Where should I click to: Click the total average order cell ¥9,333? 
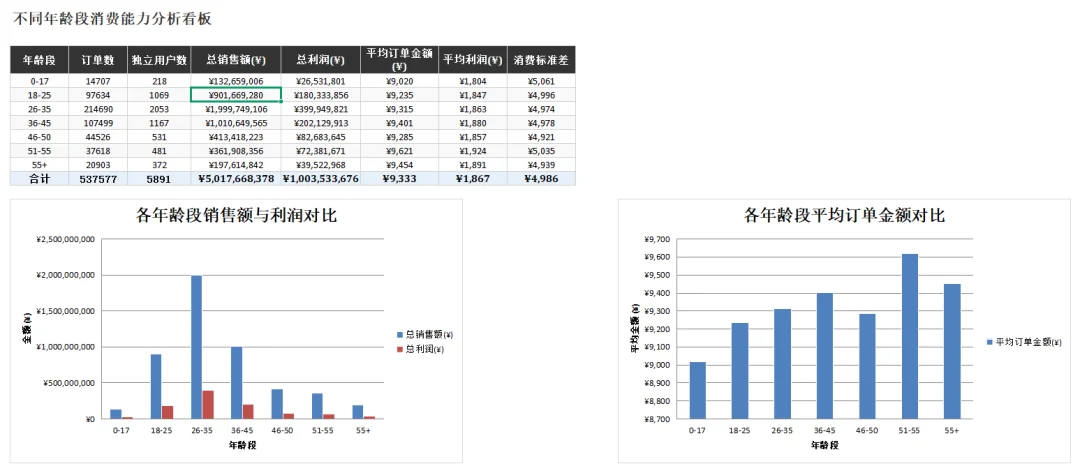(x=399, y=179)
